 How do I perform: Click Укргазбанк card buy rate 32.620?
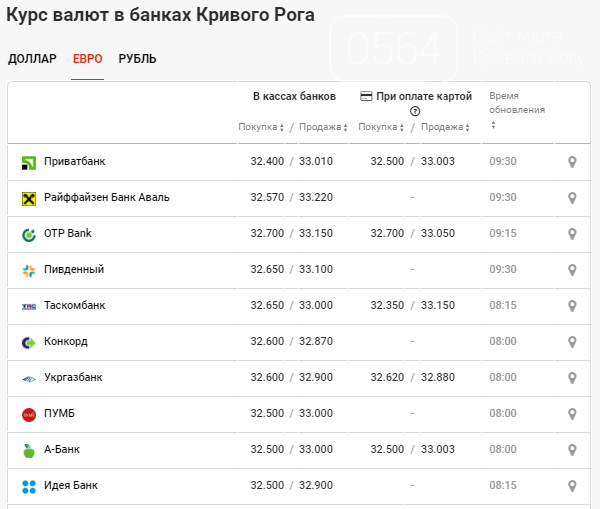pos(387,377)
